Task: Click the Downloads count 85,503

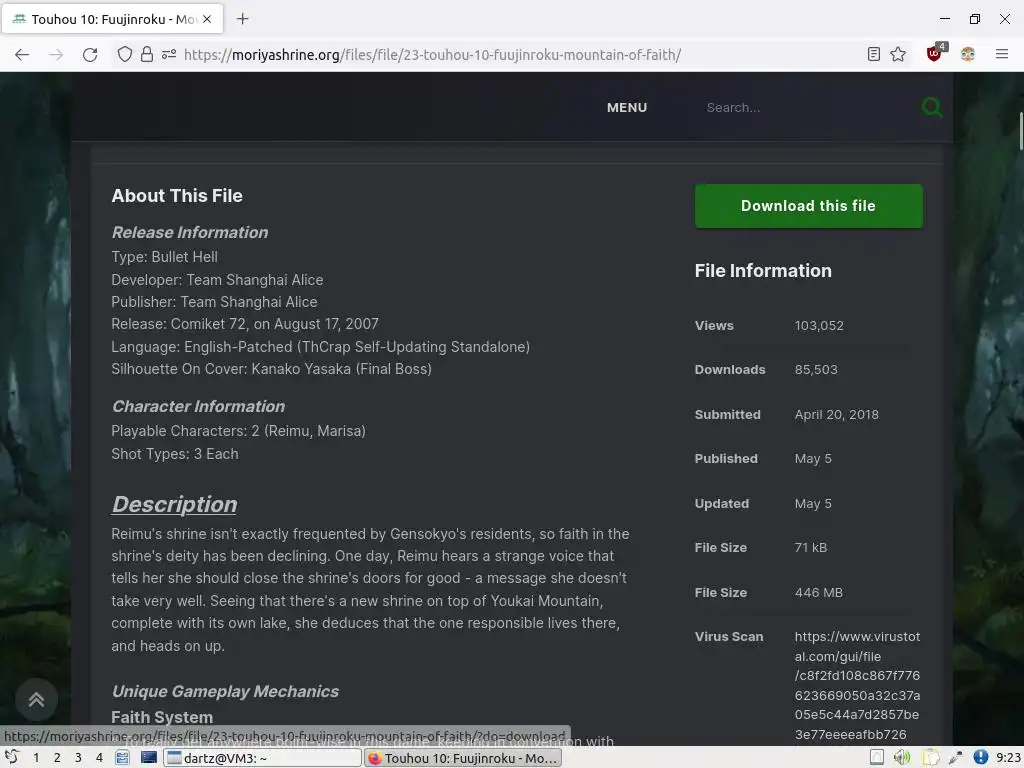Action: [816, 370]
